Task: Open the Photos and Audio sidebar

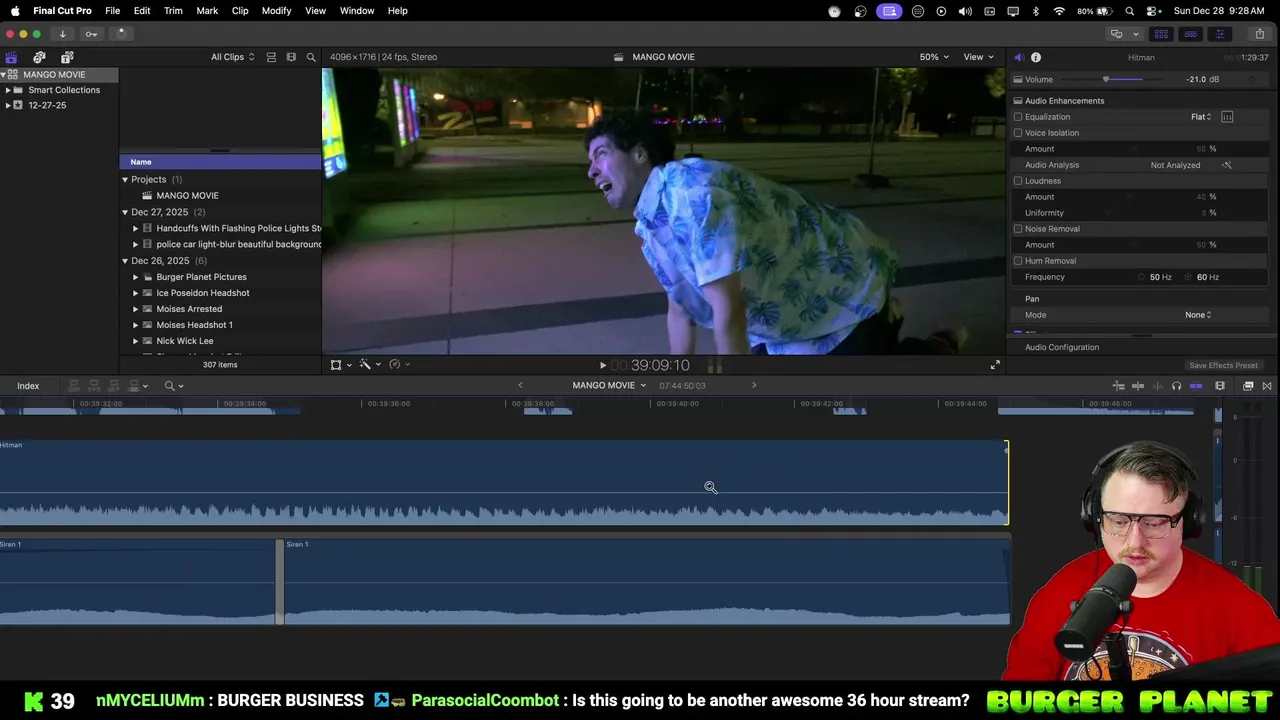Action: 39,57
